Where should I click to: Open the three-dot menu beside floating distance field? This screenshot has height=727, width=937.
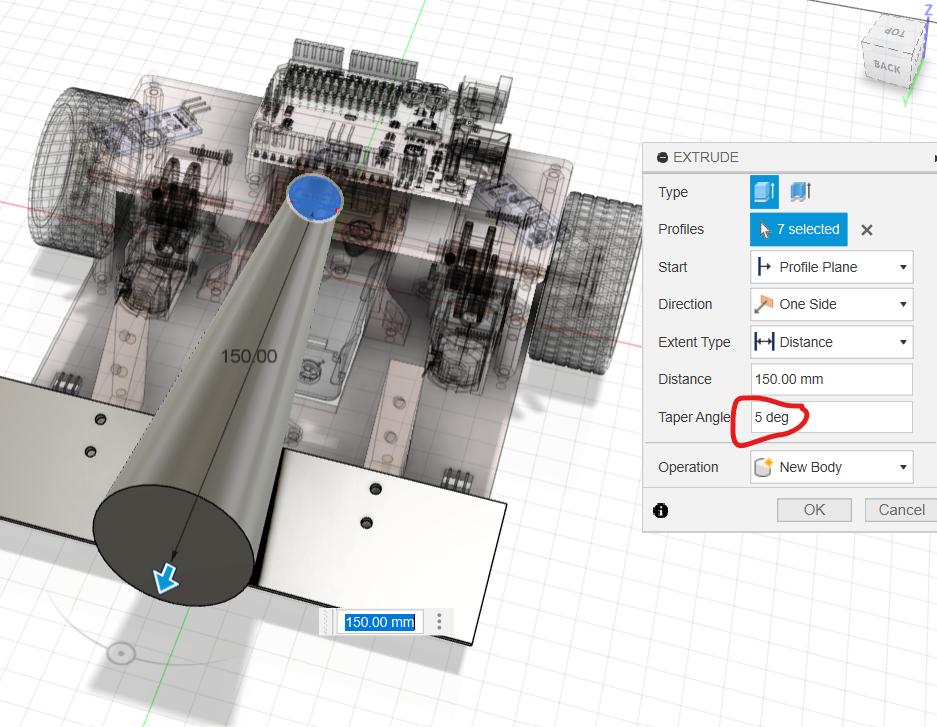click(x=439, y=622)
